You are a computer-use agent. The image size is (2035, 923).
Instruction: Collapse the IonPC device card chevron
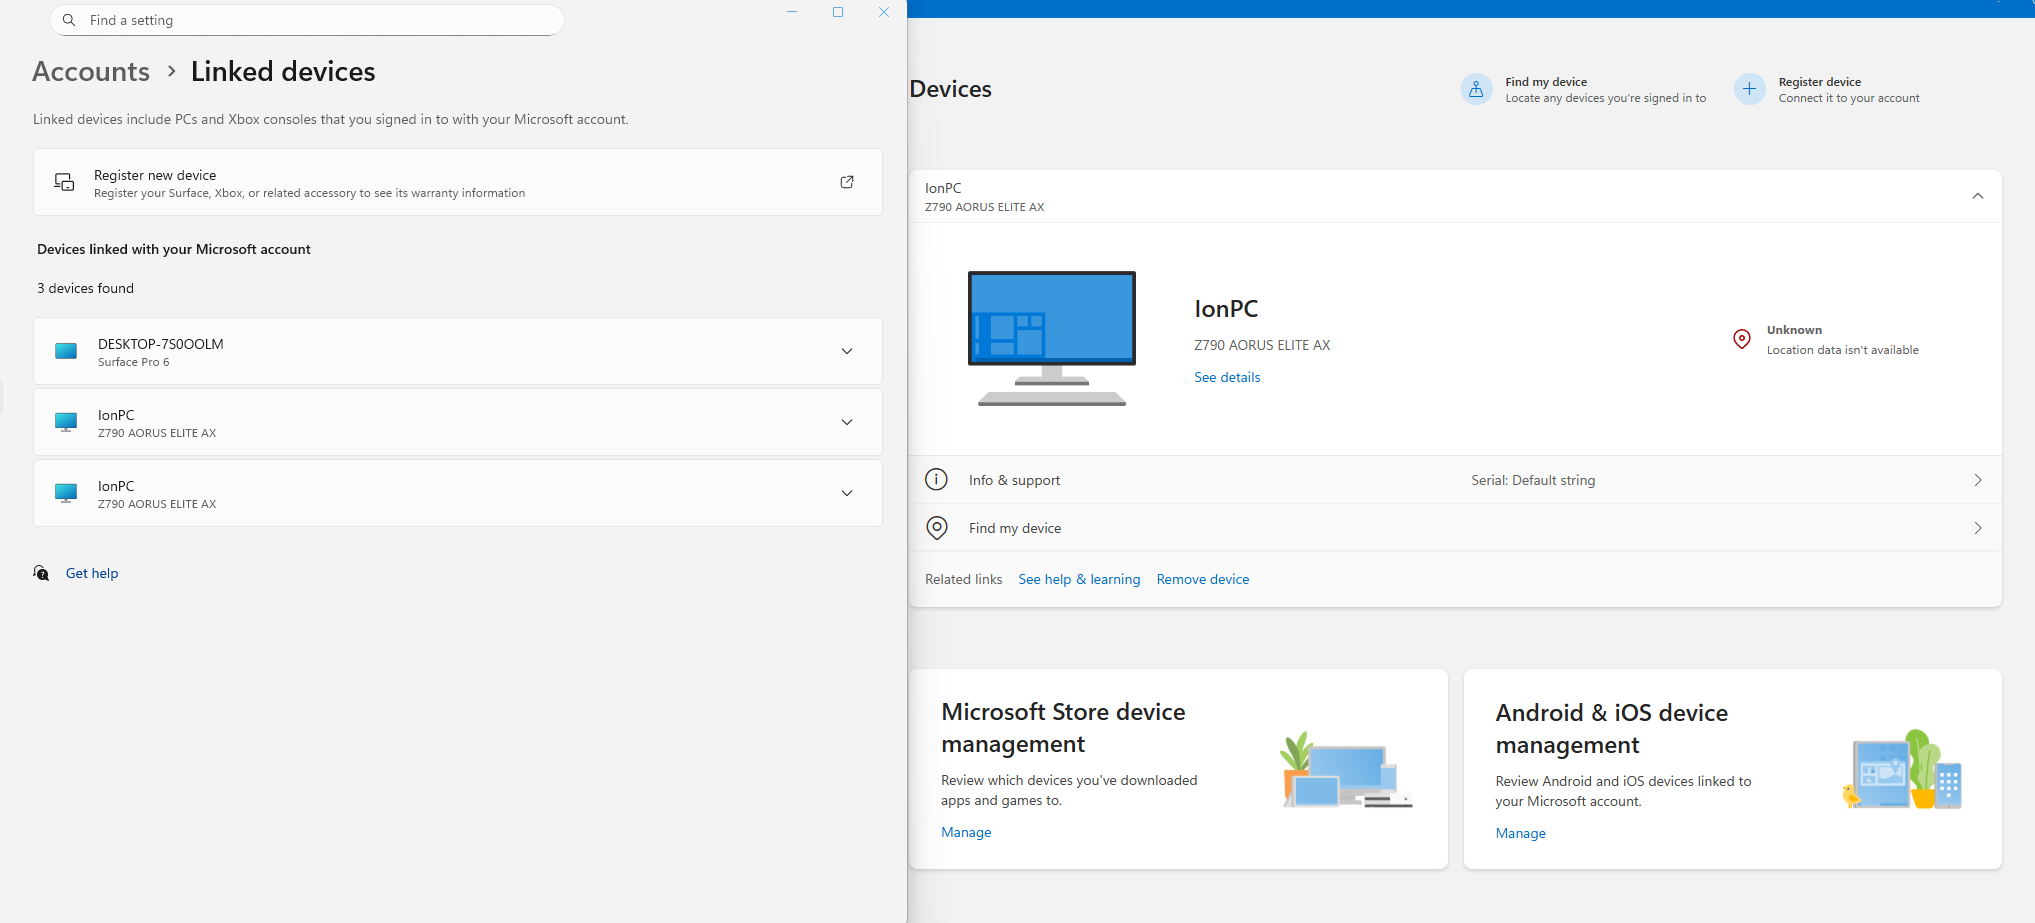click(1977, 196)
